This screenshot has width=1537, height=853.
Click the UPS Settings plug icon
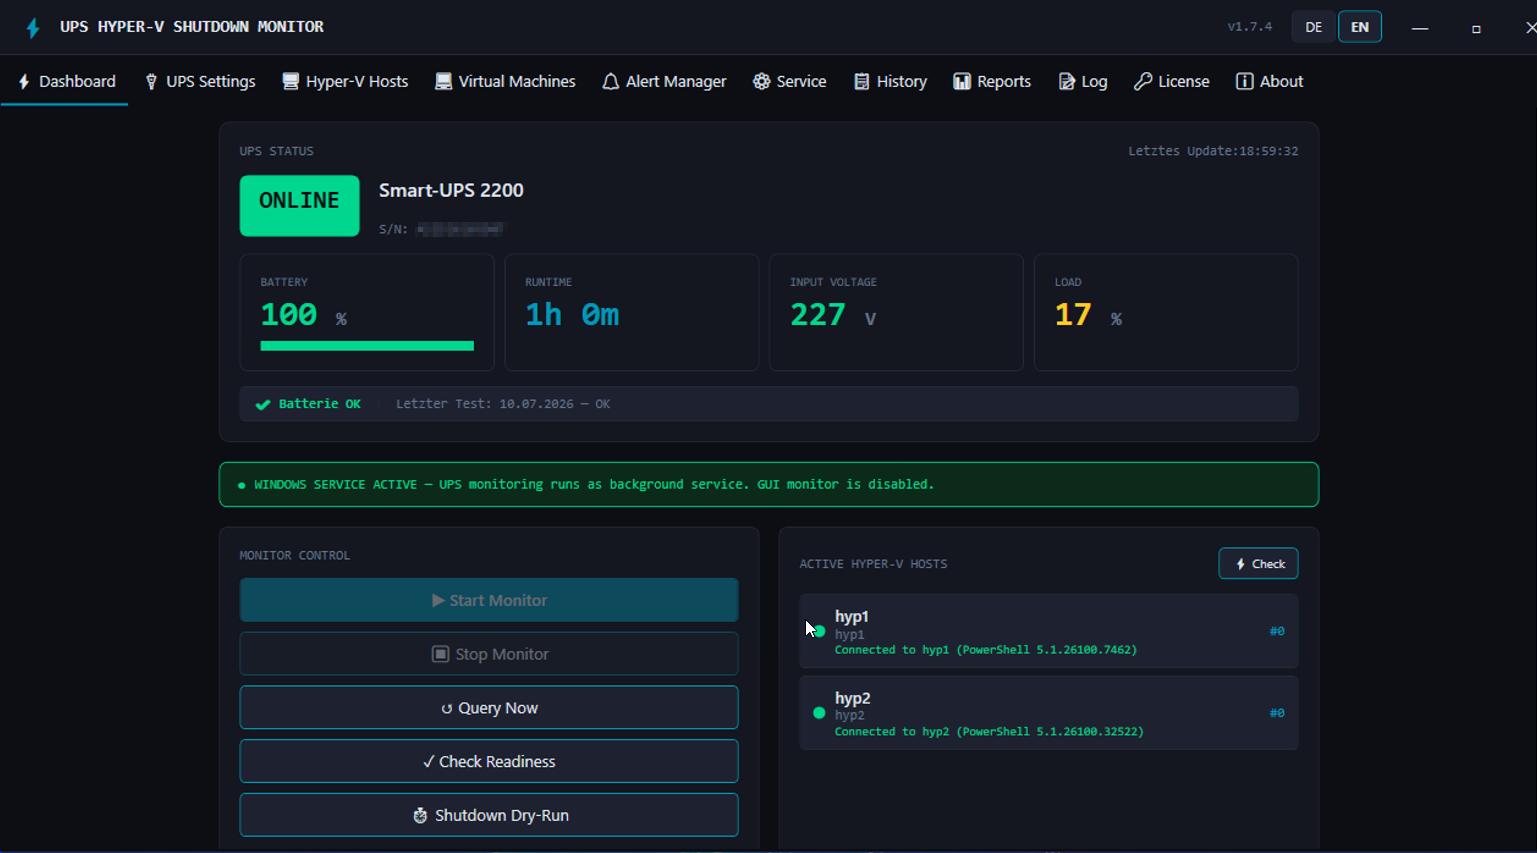(151, 82)
